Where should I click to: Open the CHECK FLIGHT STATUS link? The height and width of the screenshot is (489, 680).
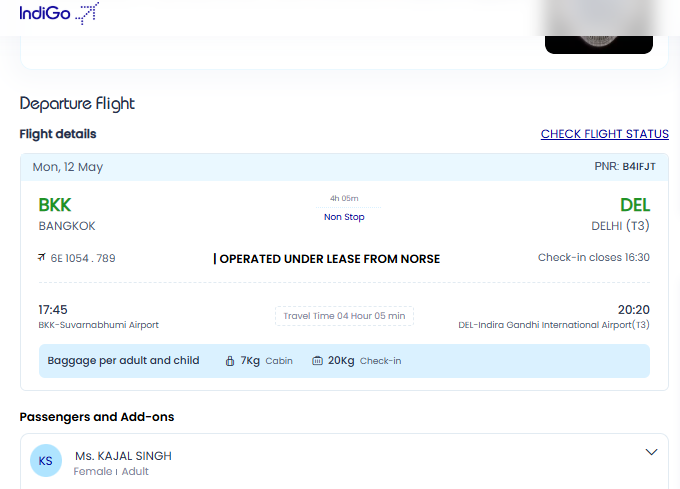[x=605, y=134]
